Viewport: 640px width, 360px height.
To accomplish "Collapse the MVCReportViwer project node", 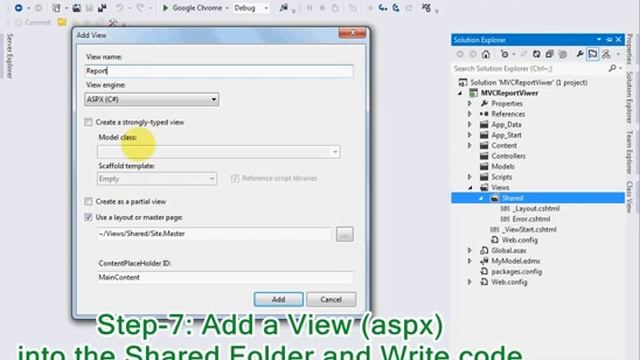I will point(460,93).
